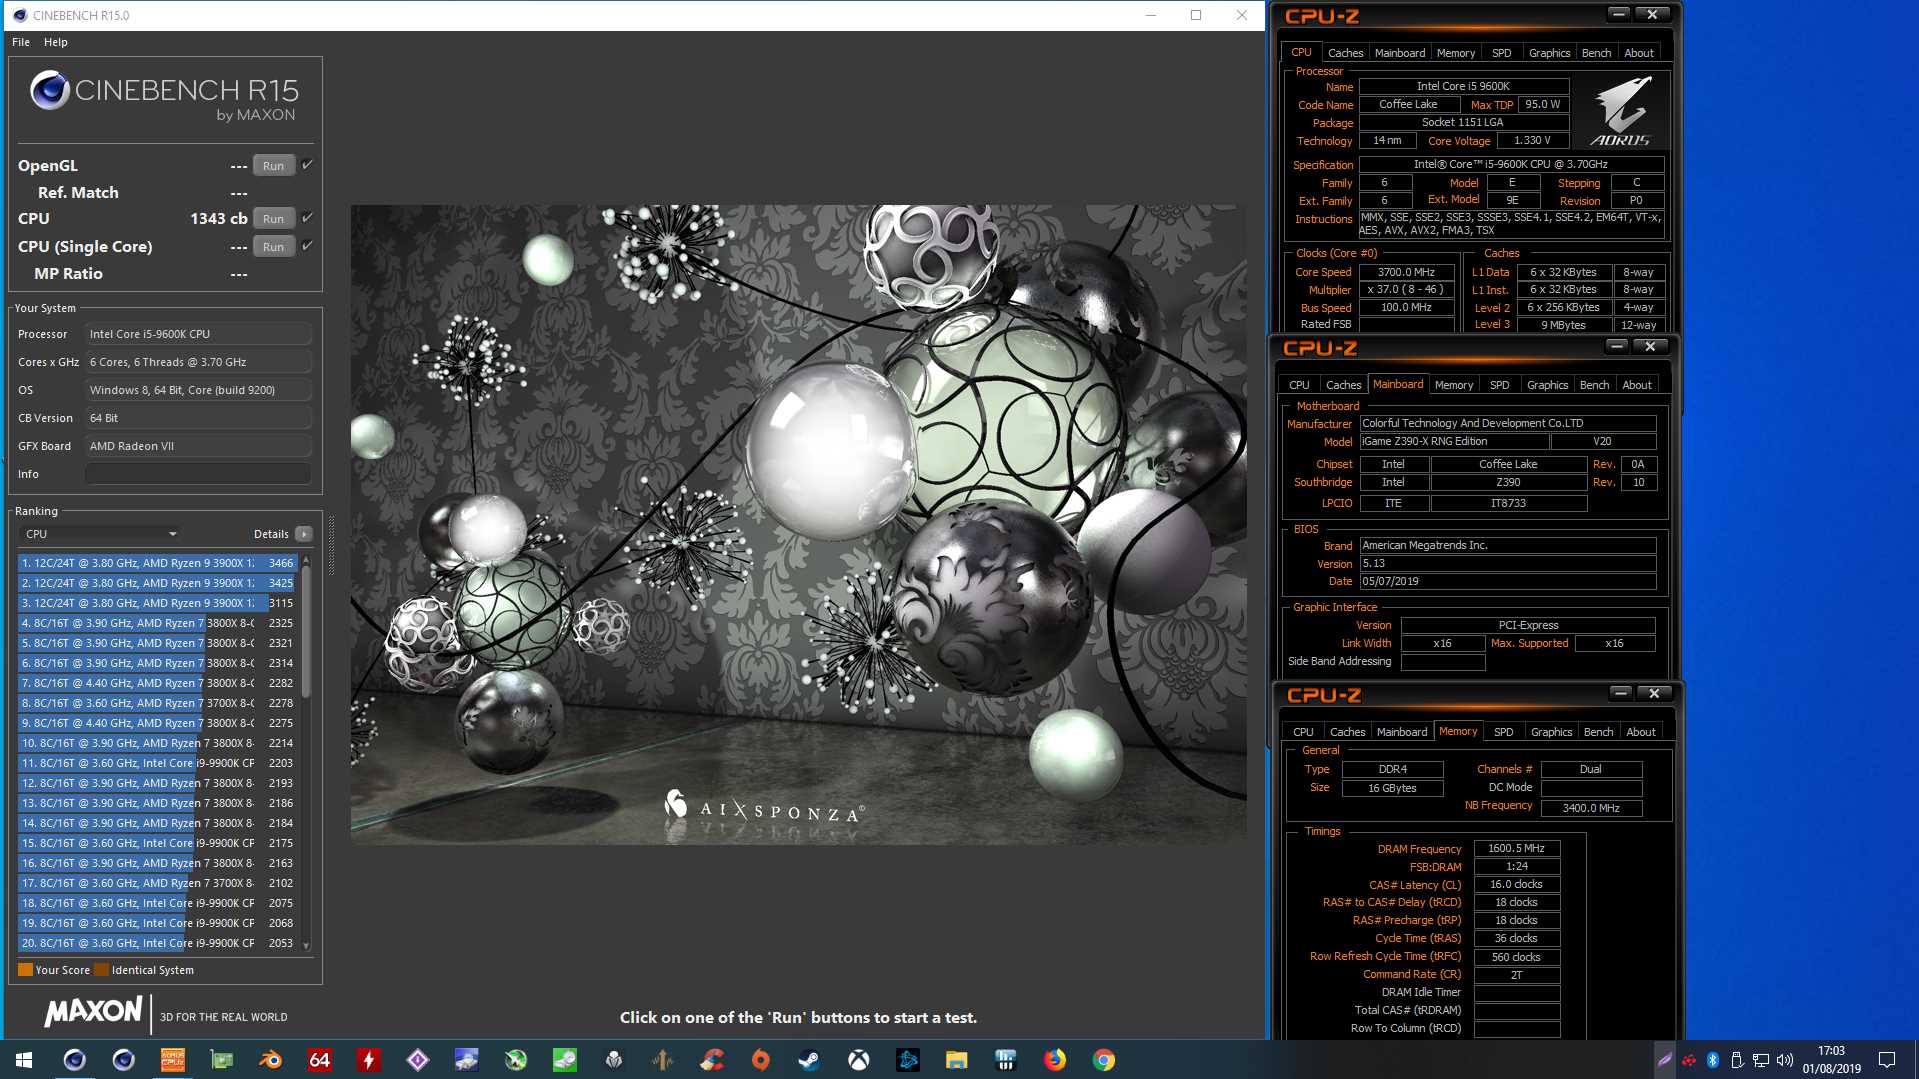Select Memory tab in top CPU-Z window
The width and height of the screenshot is (1919, 1079).
pyautogui.click(x=1455, y=53)
